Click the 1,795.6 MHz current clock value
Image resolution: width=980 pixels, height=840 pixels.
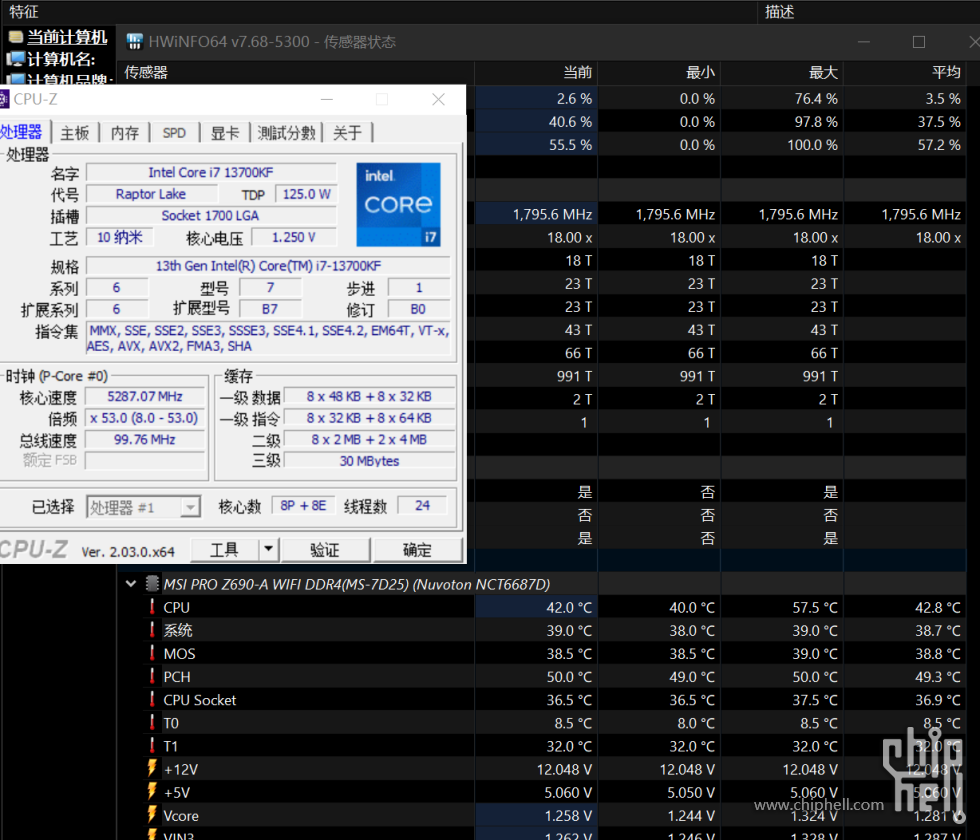(x=552, y=214)
